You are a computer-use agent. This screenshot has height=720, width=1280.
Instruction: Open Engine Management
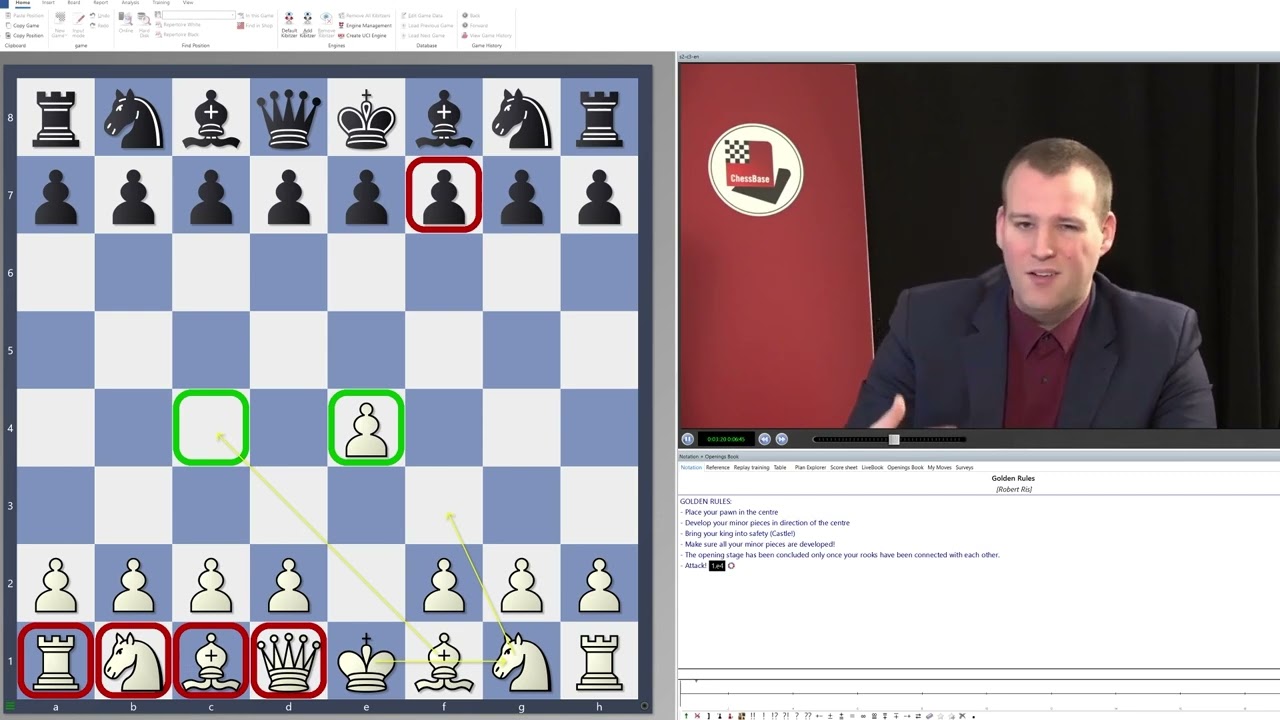point(363,25)
